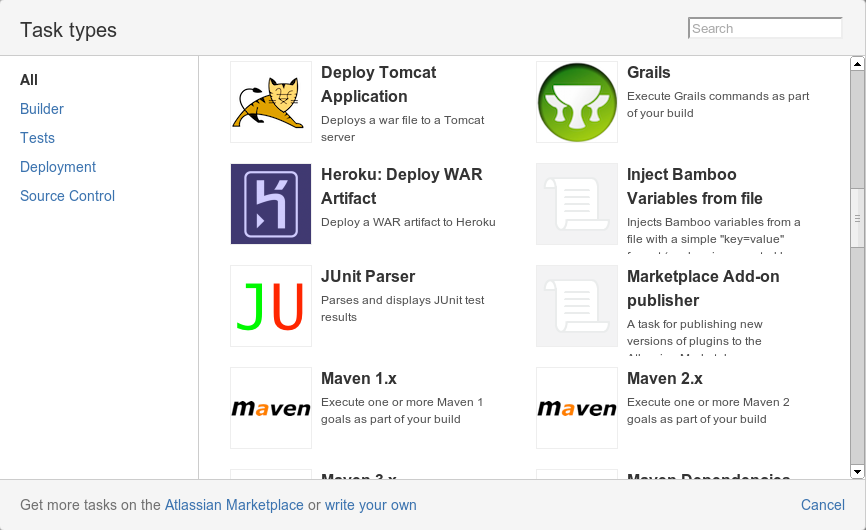The image size is (866, 530).
Task: Click the Maven 1.x logo icon
Action: click(x=271, y=408)
